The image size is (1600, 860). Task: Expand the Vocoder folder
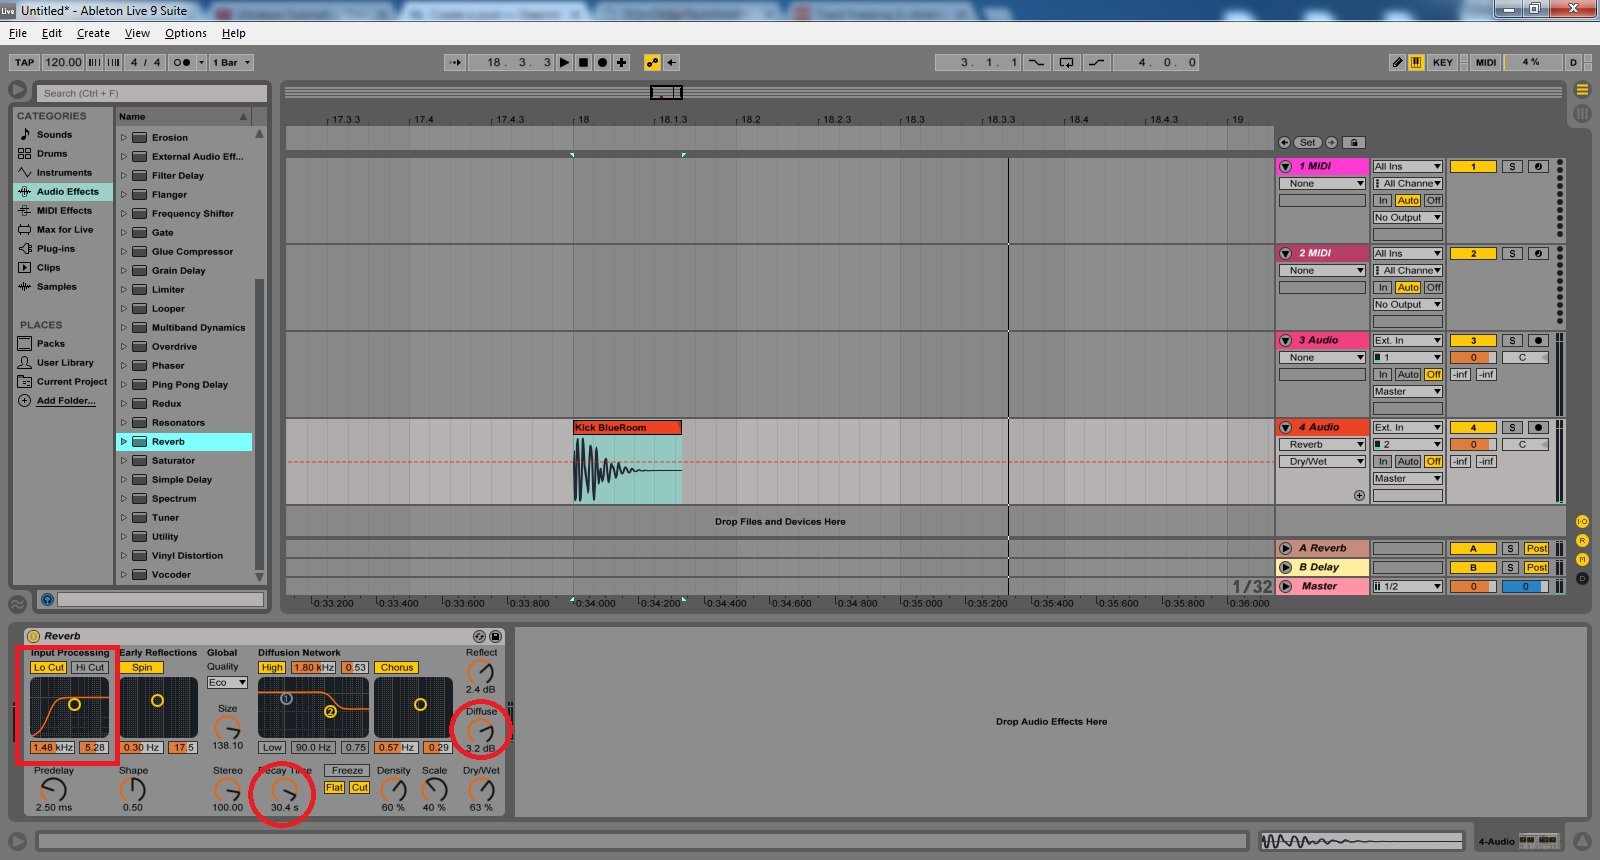124,575
